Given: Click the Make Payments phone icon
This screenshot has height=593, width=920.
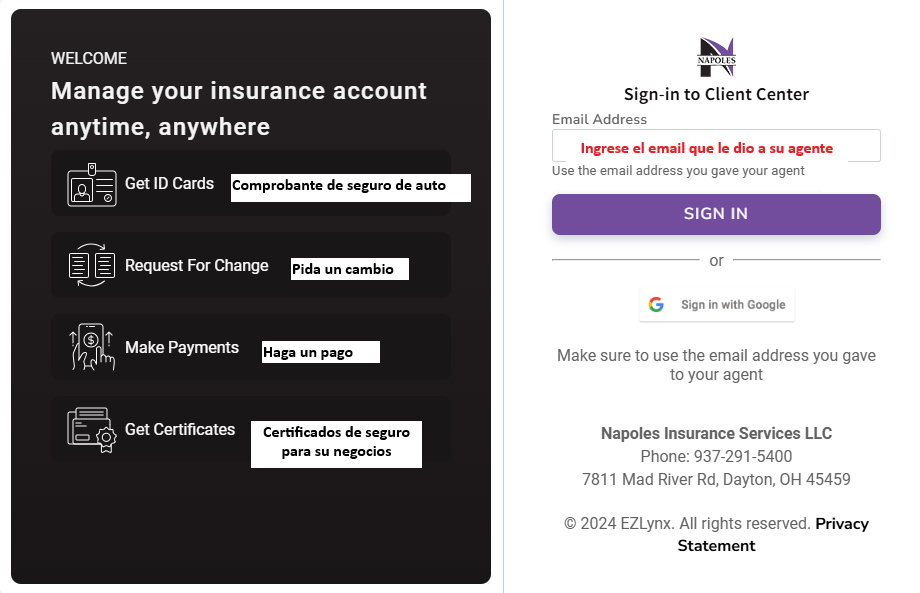Looking at the screenshot, I should click(x=92, y=347).
